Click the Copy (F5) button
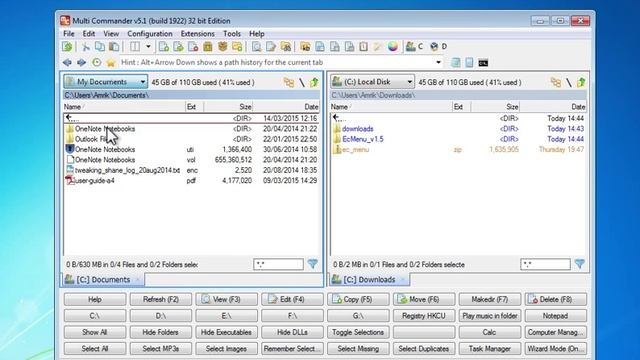The image size is (640, 360). coord(358,299)
